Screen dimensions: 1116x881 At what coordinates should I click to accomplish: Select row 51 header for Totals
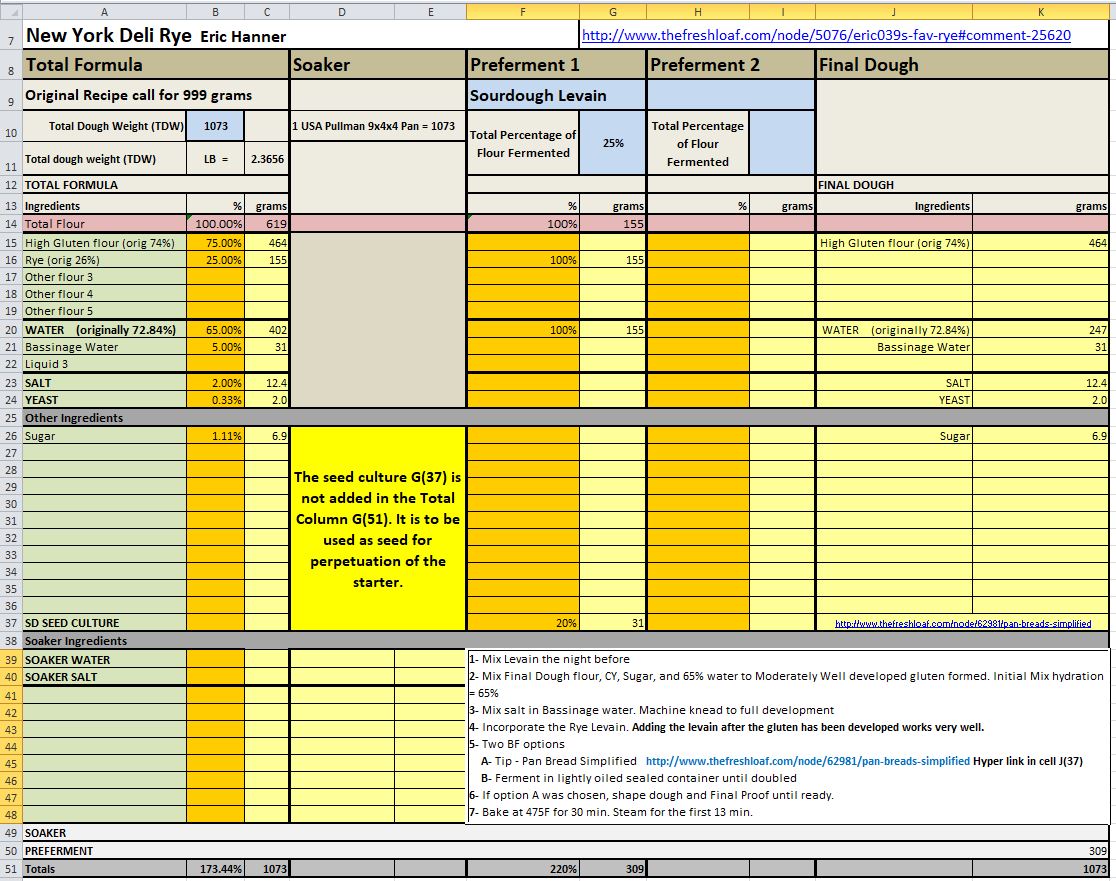10,869
